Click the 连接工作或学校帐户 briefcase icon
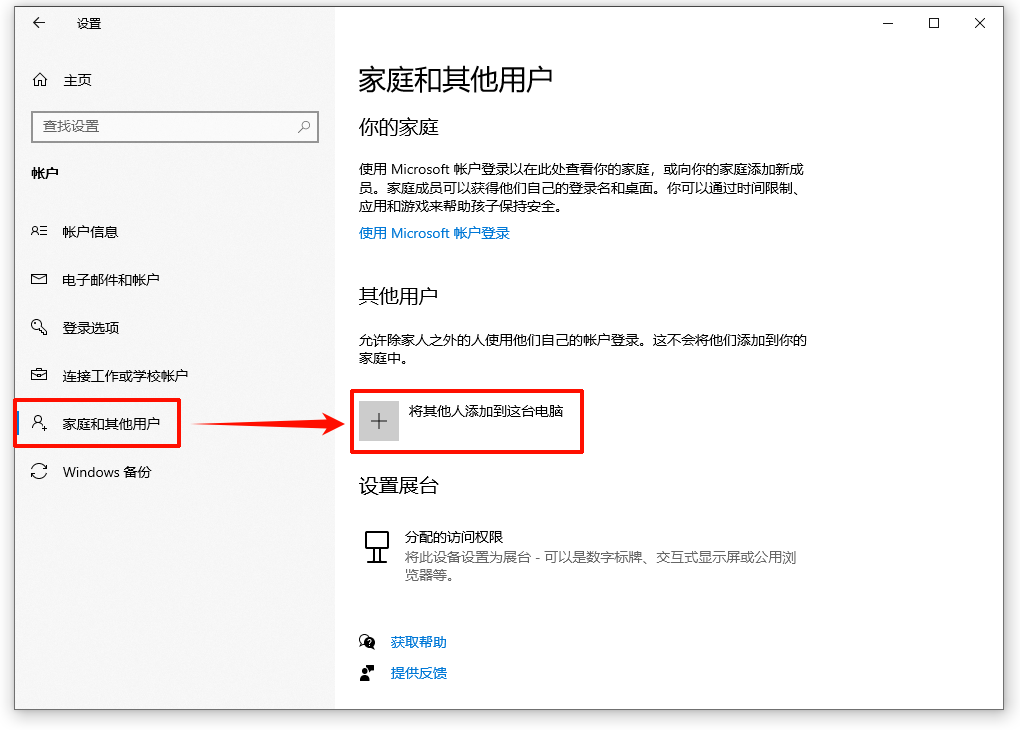Screen dimensions: 1020x730 click(x=38, y=375)
